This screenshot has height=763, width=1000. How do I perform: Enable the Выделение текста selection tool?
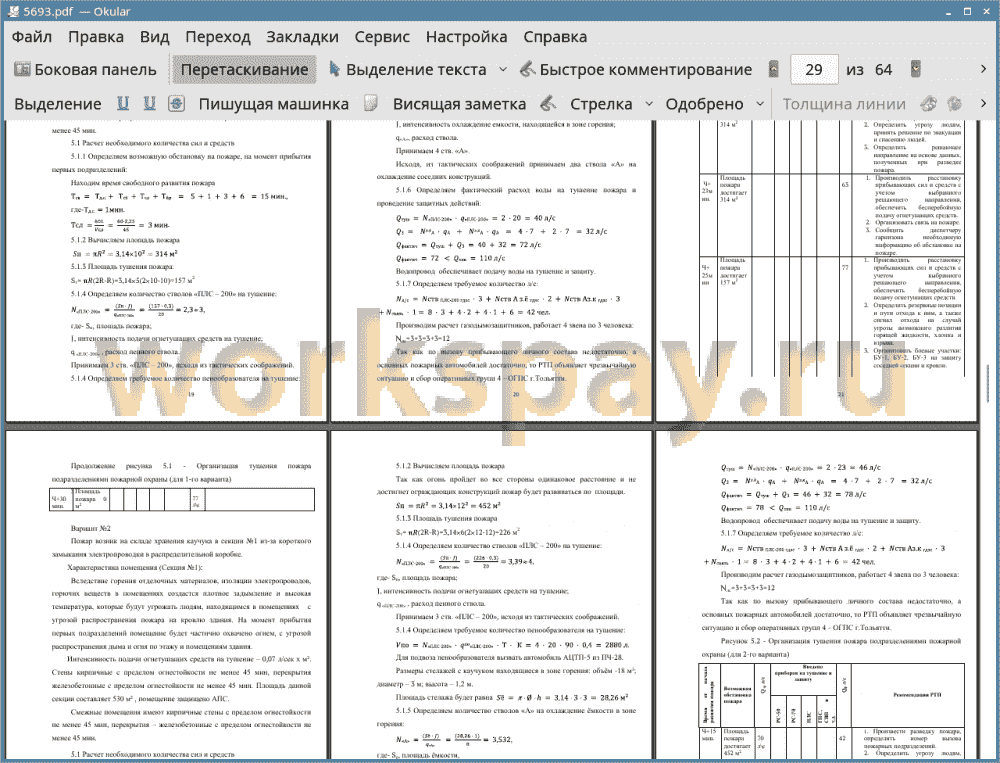coord(407,70)
